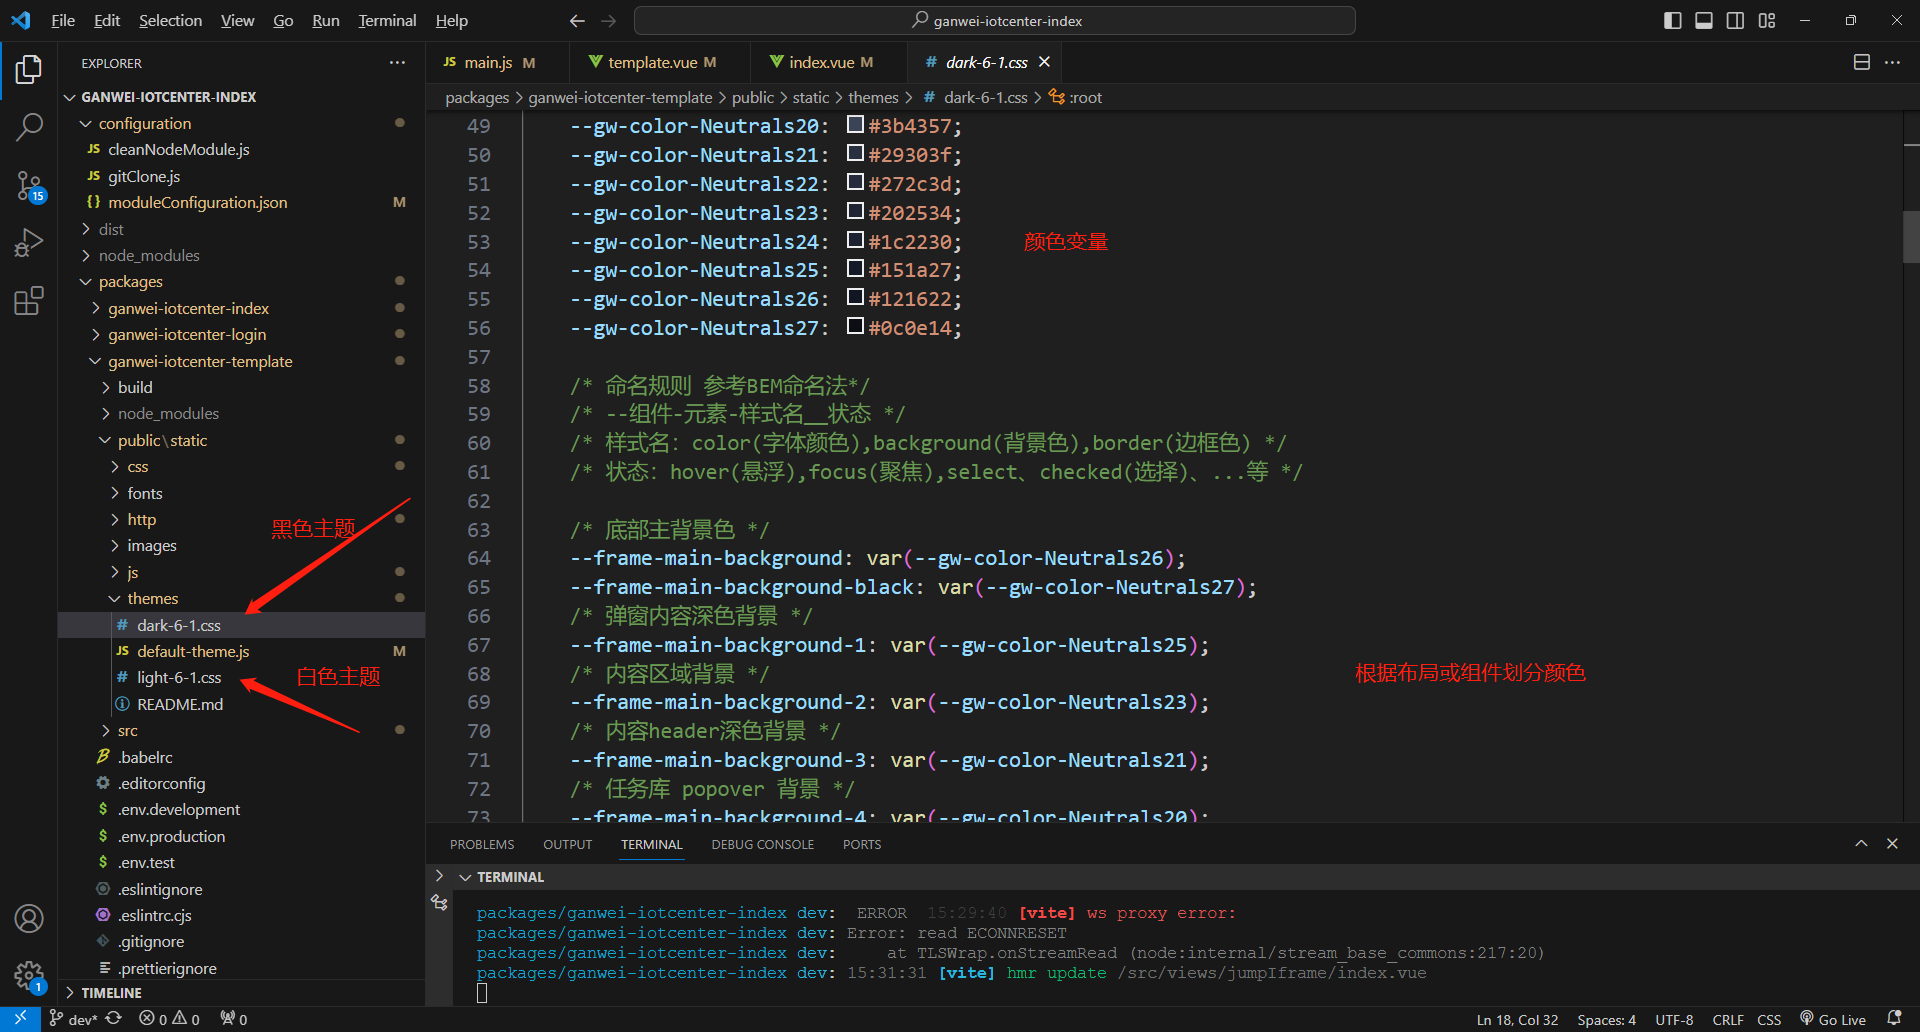Screen dimensions: 1920x1032
Task: Expand the src folder in explorer
Action: [x=127, y=731]
